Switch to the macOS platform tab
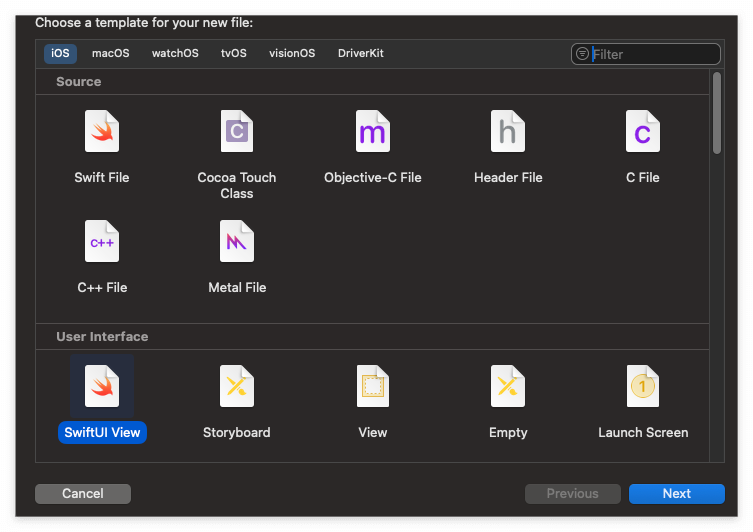Image resolution: width=753 pixels, height=532 pixels. point(110,53)
